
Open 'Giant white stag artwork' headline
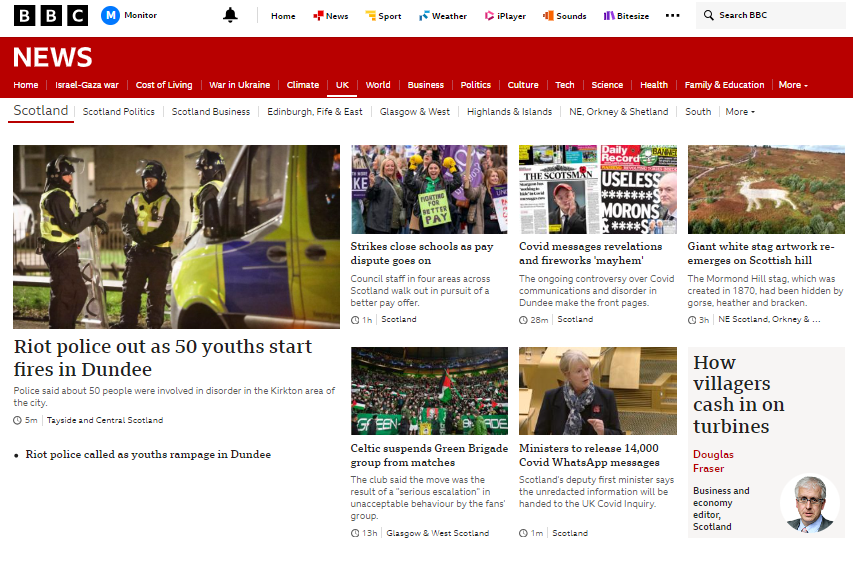coord(761,254)
